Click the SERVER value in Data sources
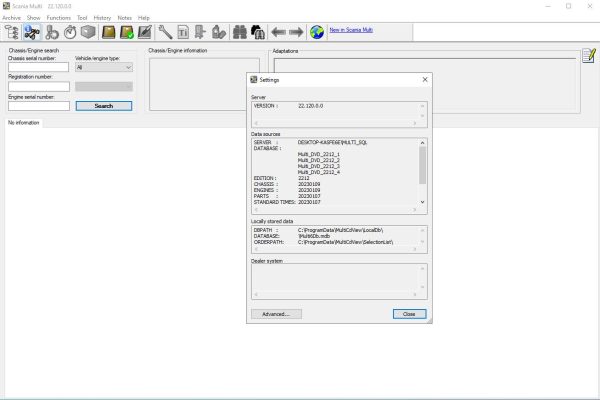This screenshot has width=600, height=400. 332,142
